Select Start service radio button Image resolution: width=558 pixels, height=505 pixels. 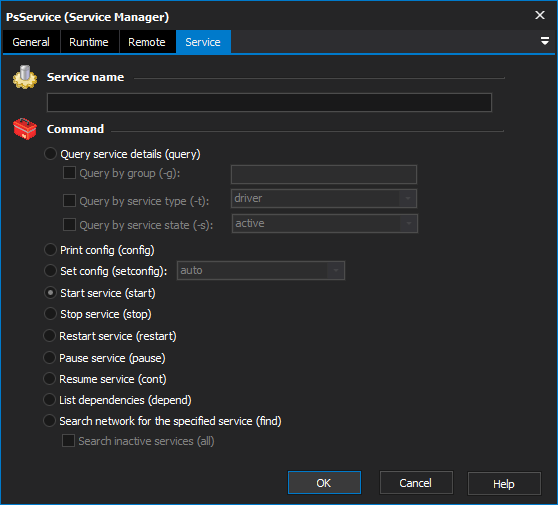(50, 293)
